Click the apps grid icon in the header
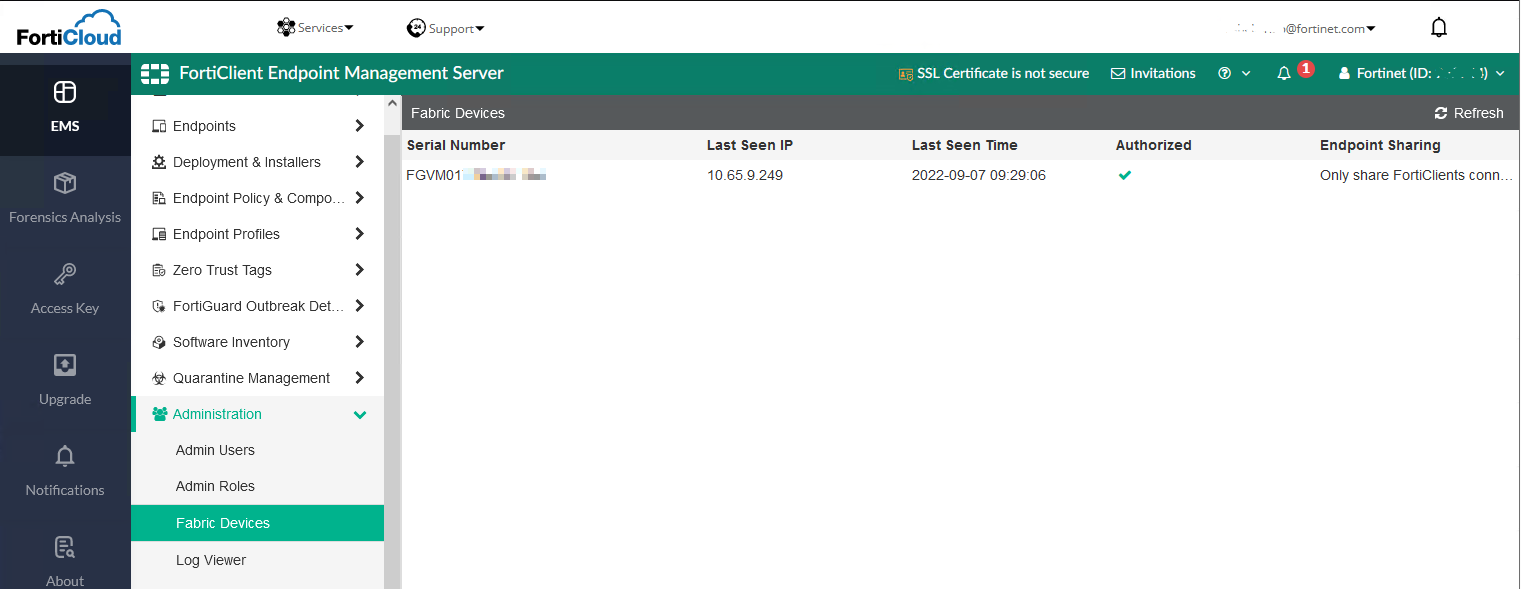Viewport: 1521px width, 589px height. (154, 73)
